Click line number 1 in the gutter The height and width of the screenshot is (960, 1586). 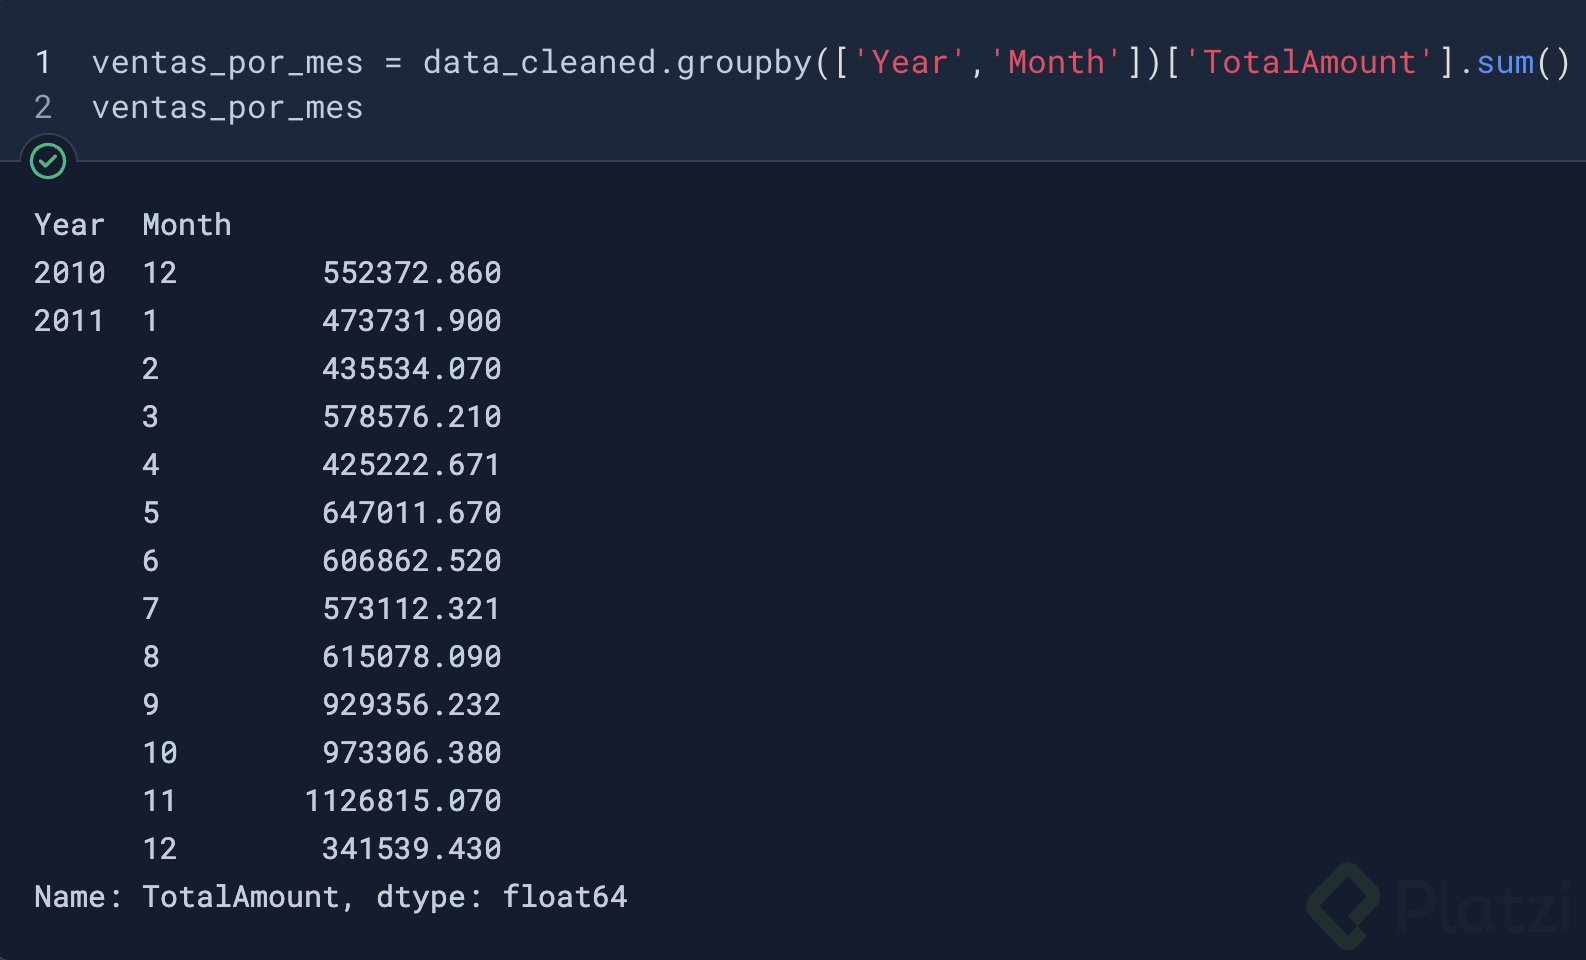[x=43, y=63]
